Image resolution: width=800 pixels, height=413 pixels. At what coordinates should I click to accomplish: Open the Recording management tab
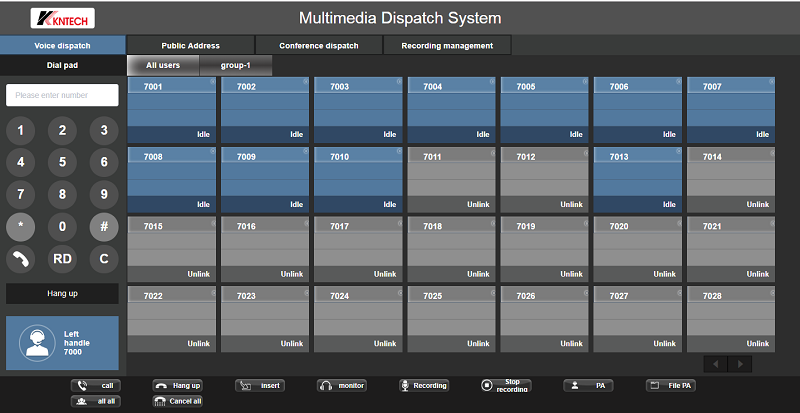pyautogui.click(x=447, y=46)
